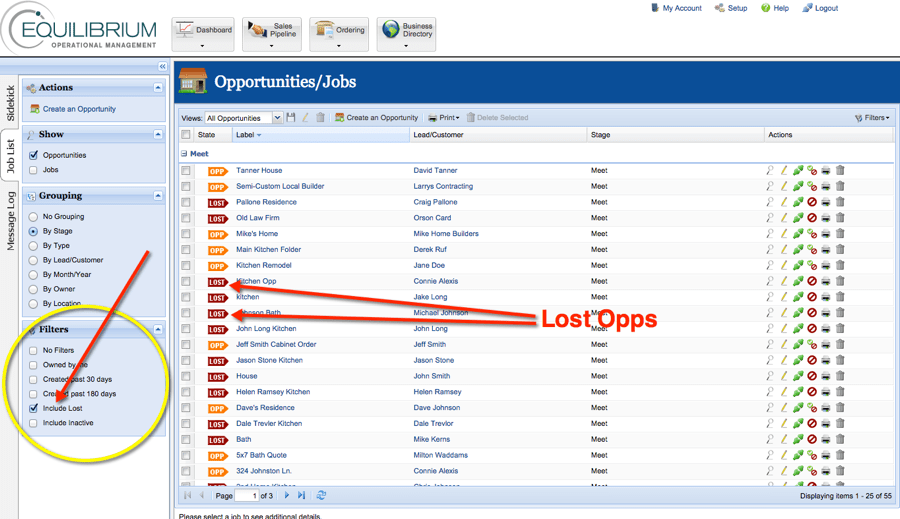Select all rows with header checkbox
This screenshot has height=519, width=900.
pos(186,134)
